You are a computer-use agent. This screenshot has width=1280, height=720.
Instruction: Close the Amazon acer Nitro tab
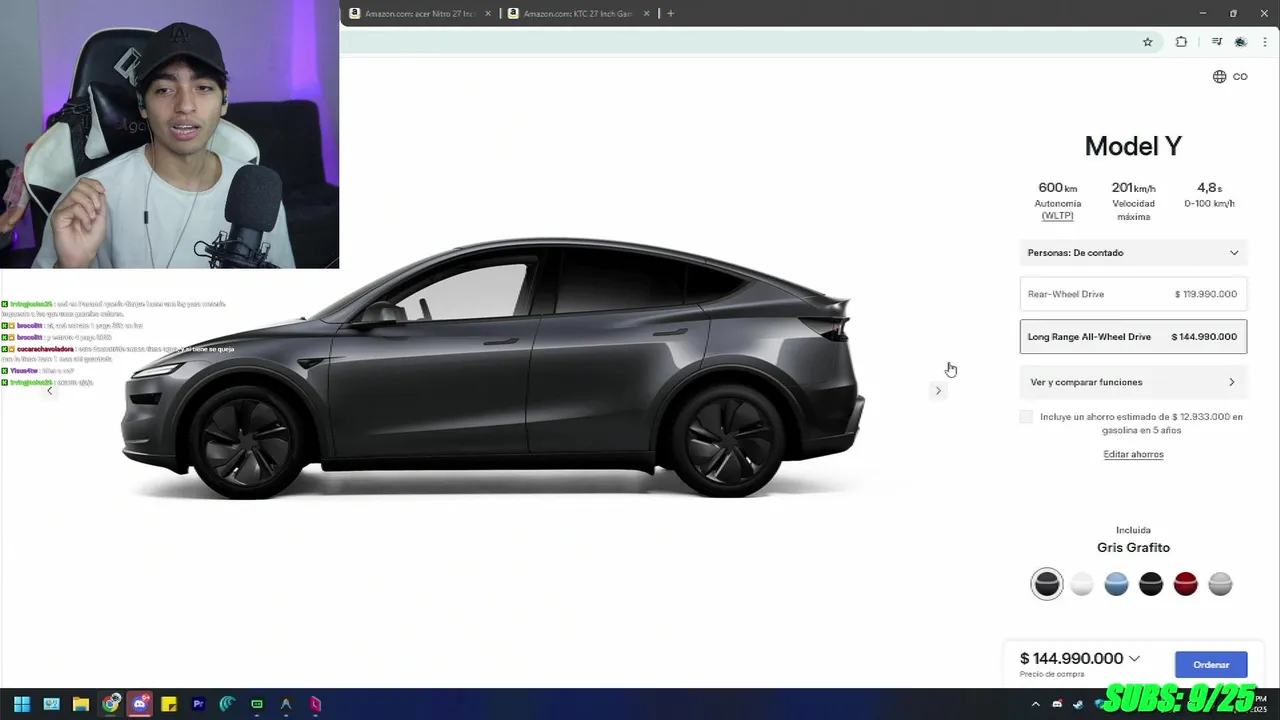pos(488,14)
